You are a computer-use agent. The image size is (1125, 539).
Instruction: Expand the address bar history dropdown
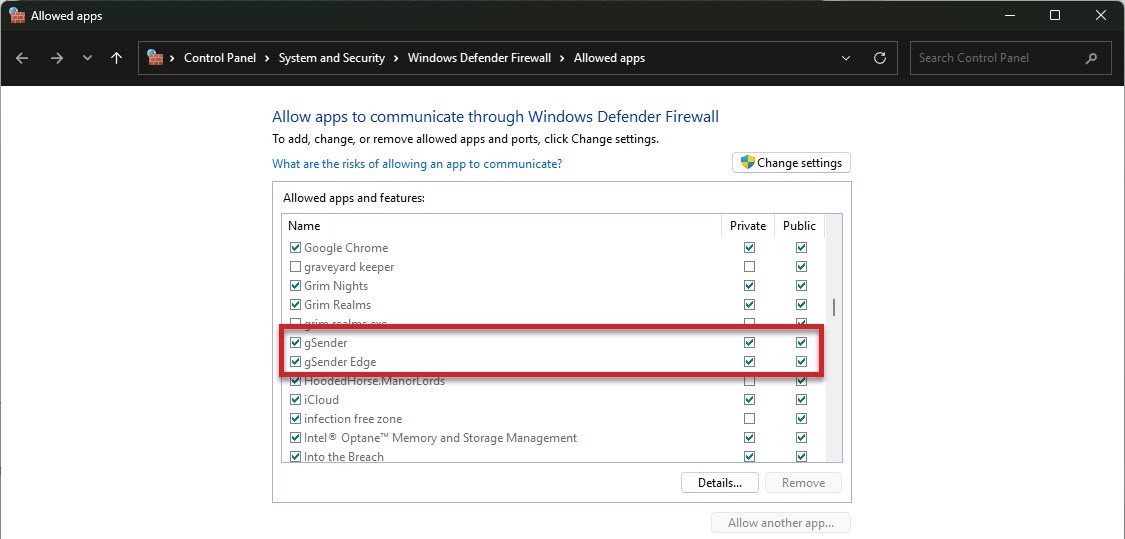click(846, 58)
